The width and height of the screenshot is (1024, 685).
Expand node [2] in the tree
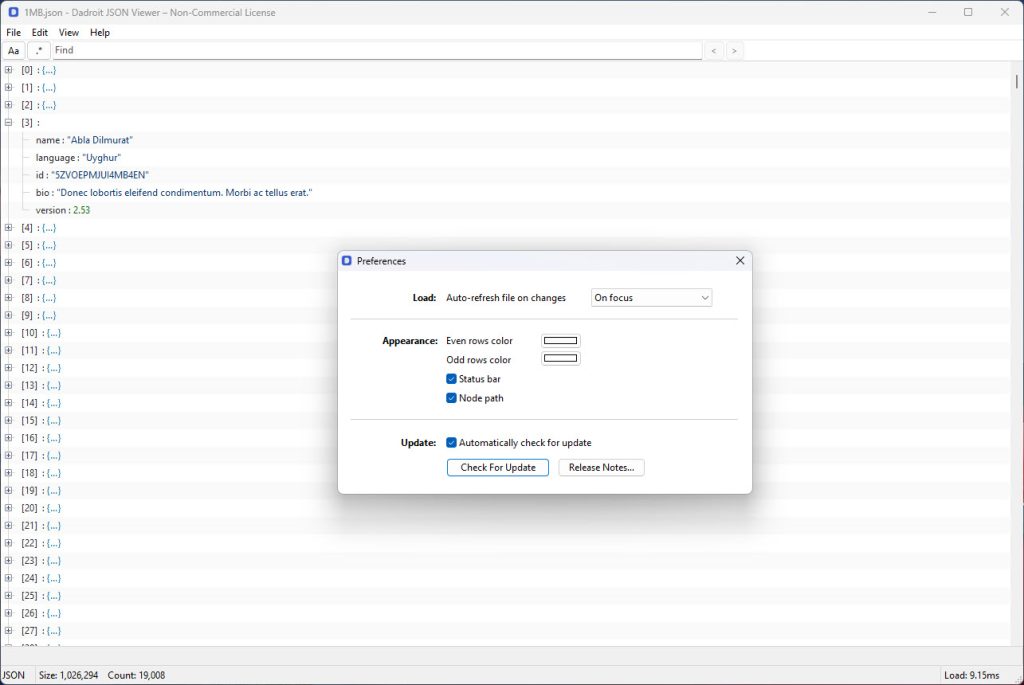point(8,104)
